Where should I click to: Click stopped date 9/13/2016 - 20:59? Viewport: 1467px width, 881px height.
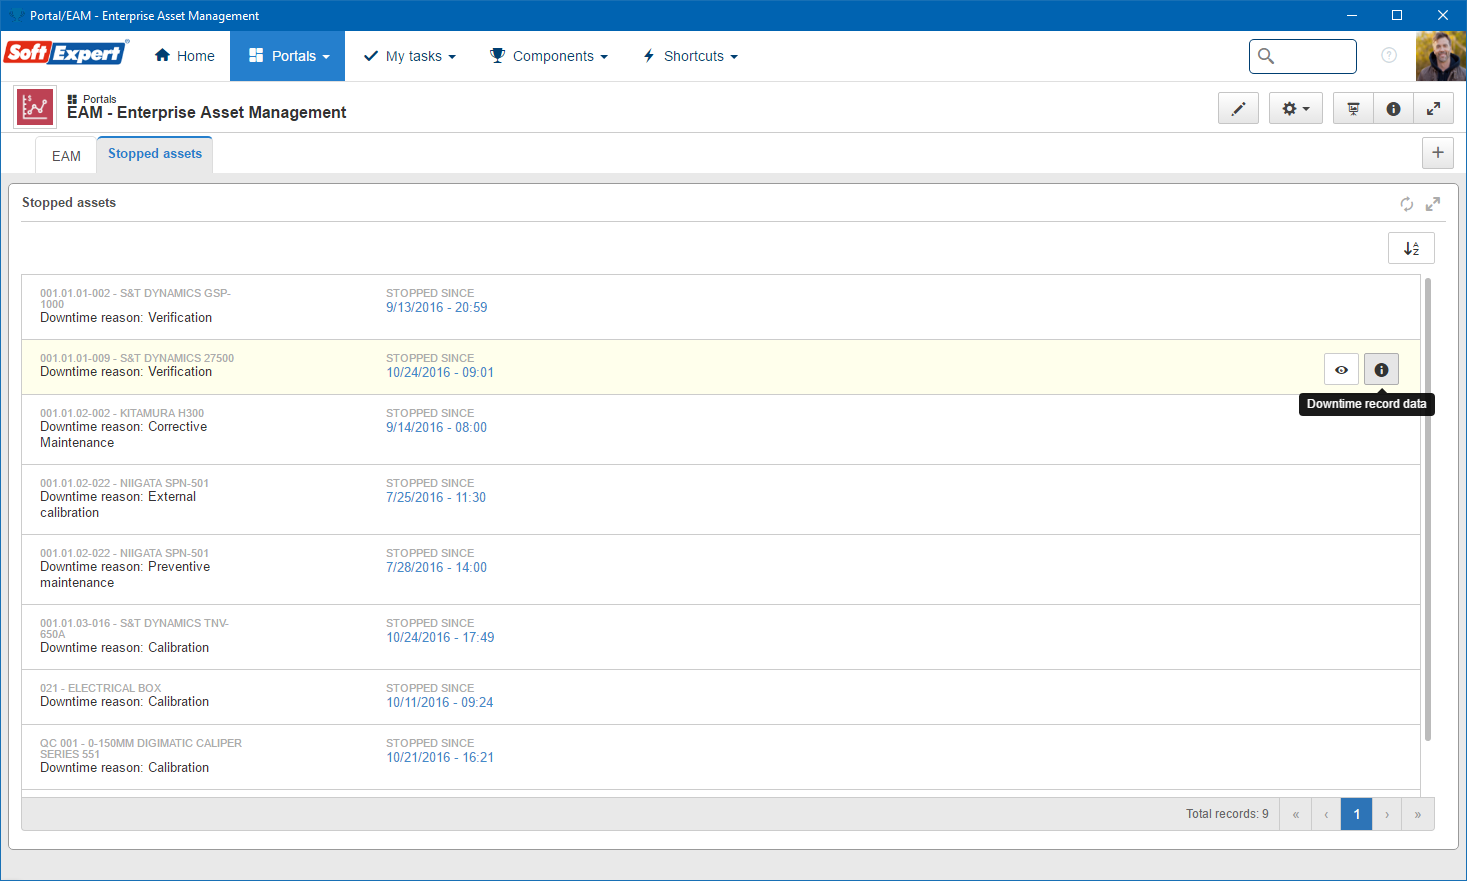[437, 308]
